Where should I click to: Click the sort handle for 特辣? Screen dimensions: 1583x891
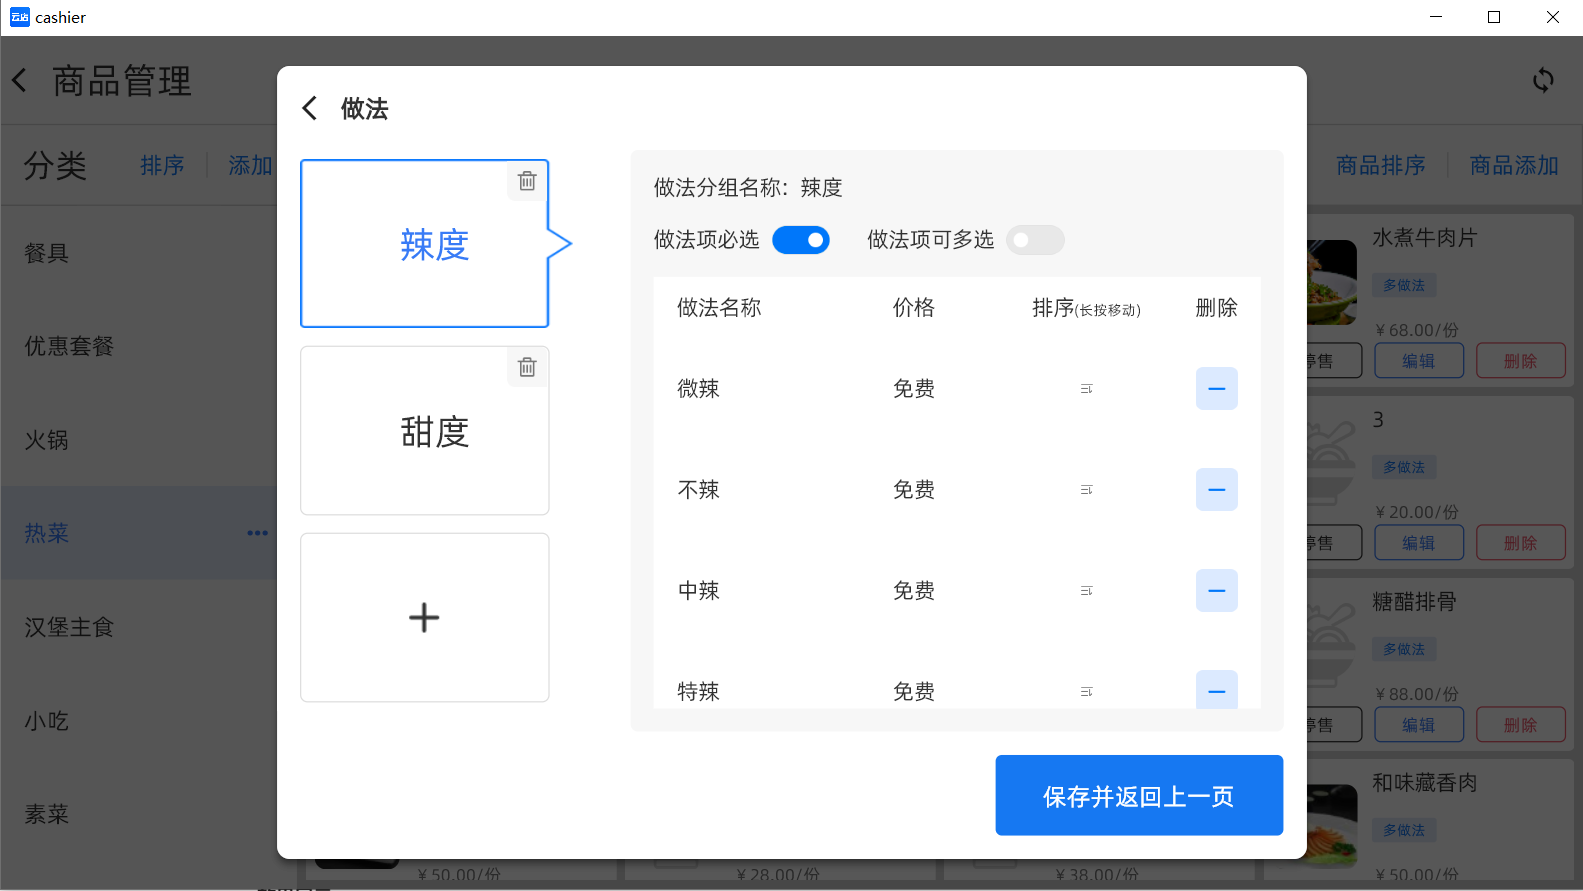[1086, 692]
